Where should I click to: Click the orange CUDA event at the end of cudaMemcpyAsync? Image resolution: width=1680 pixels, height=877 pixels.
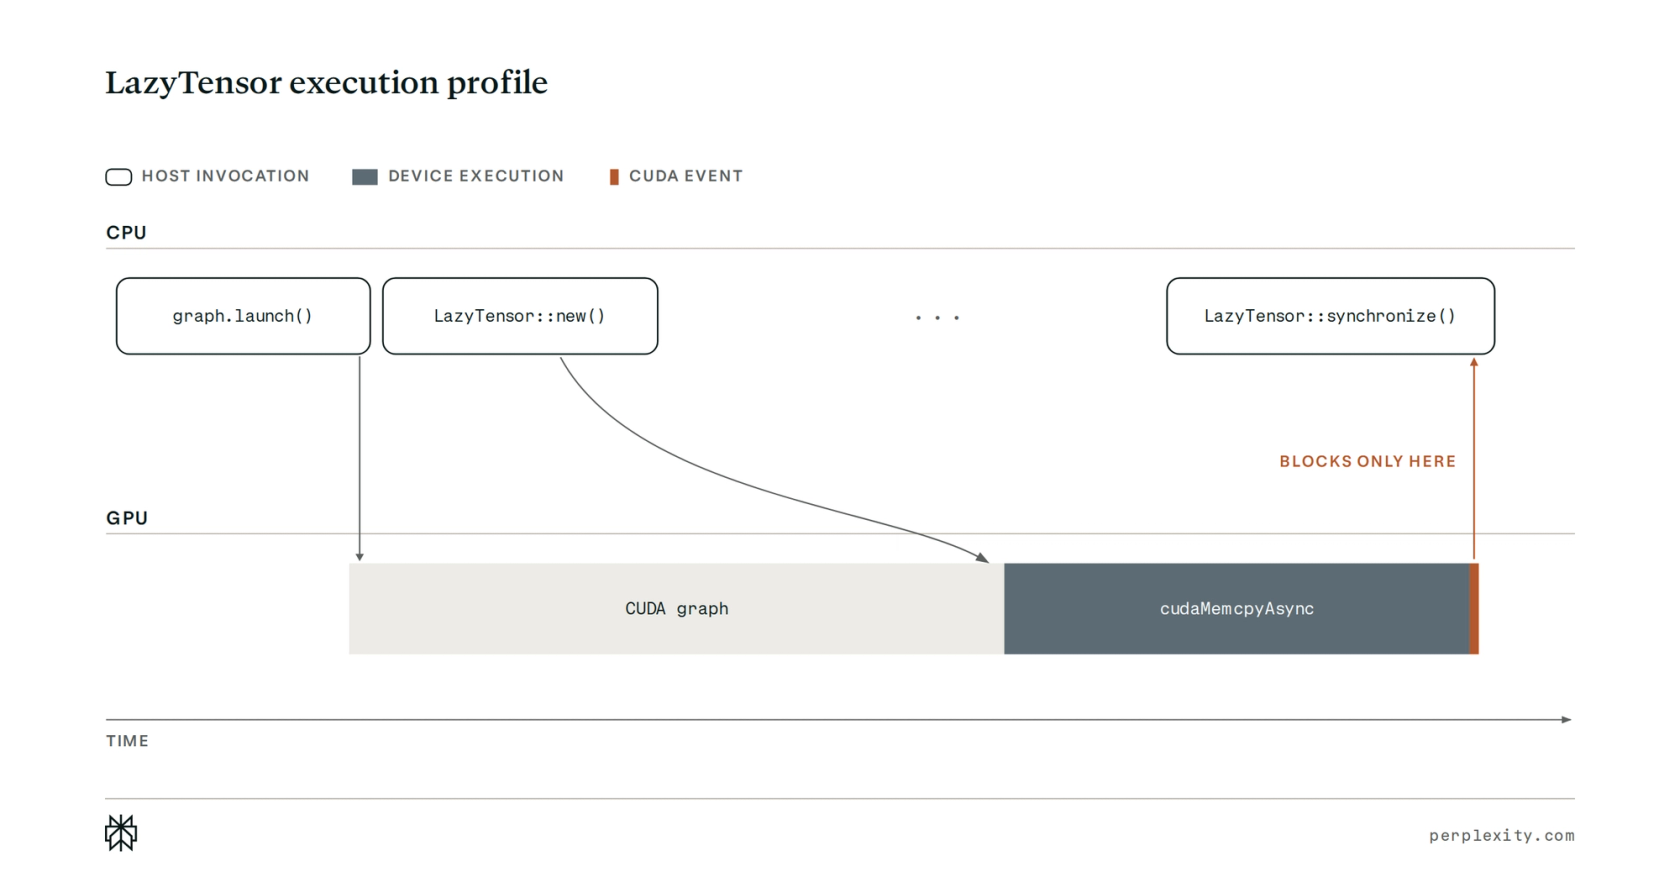pos(1474,609)
